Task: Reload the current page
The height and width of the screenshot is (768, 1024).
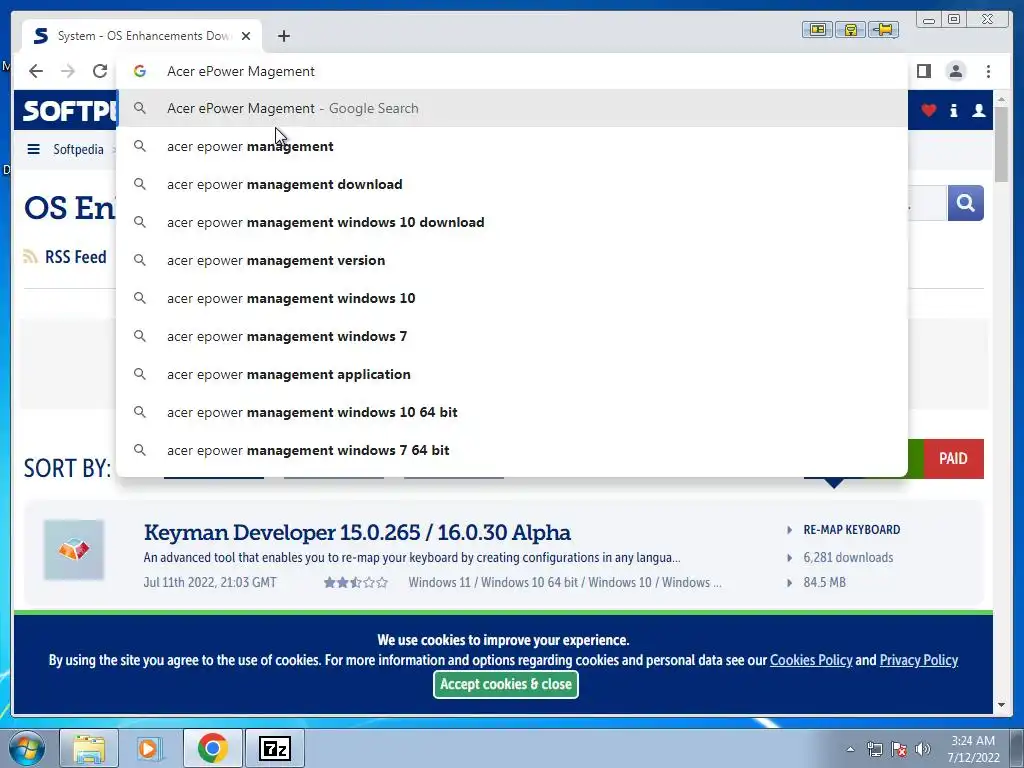Action: click(100, 71)
